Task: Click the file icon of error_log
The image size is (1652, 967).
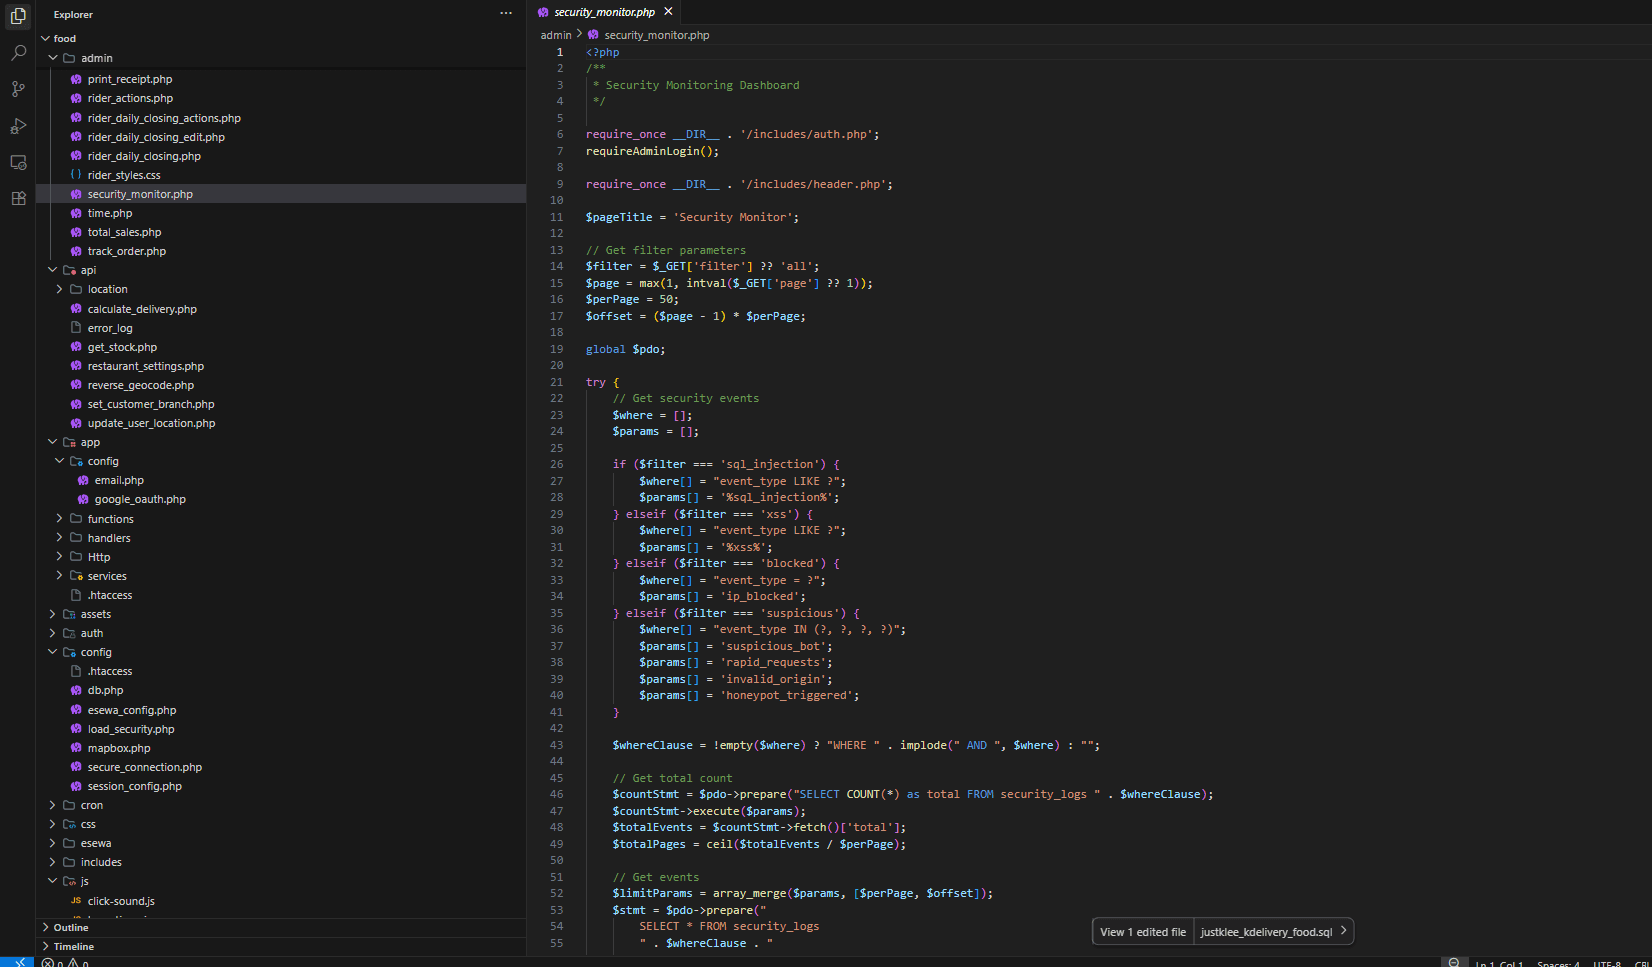Action: 76,328
